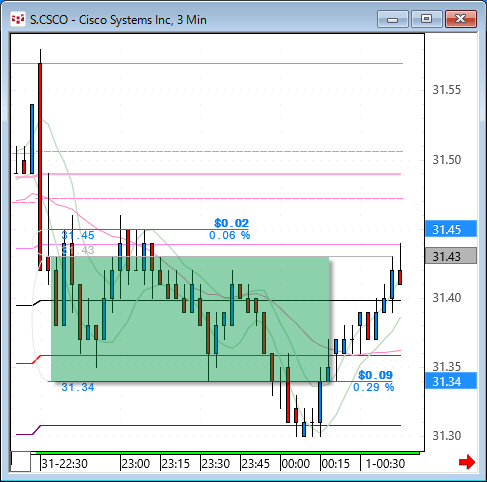Maximize the S.CSCO chart window
The image size is (487, 482).
click(426, 19)
